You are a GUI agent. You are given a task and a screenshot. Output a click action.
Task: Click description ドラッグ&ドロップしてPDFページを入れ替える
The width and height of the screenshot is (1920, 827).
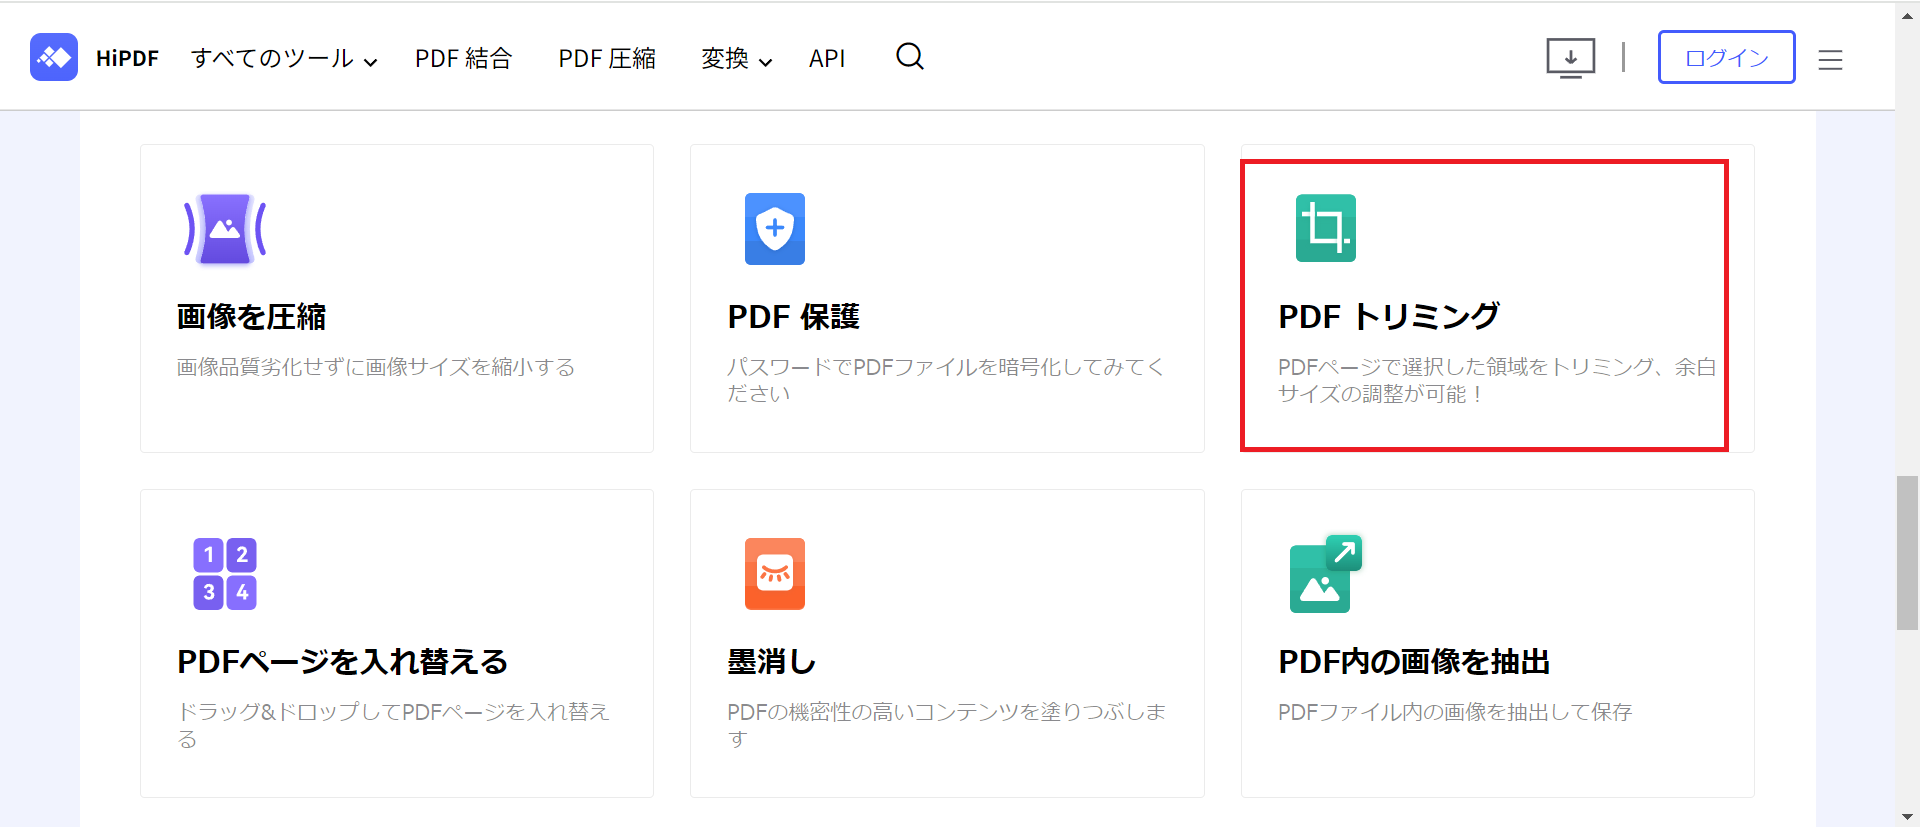click(x=393, y=725)
